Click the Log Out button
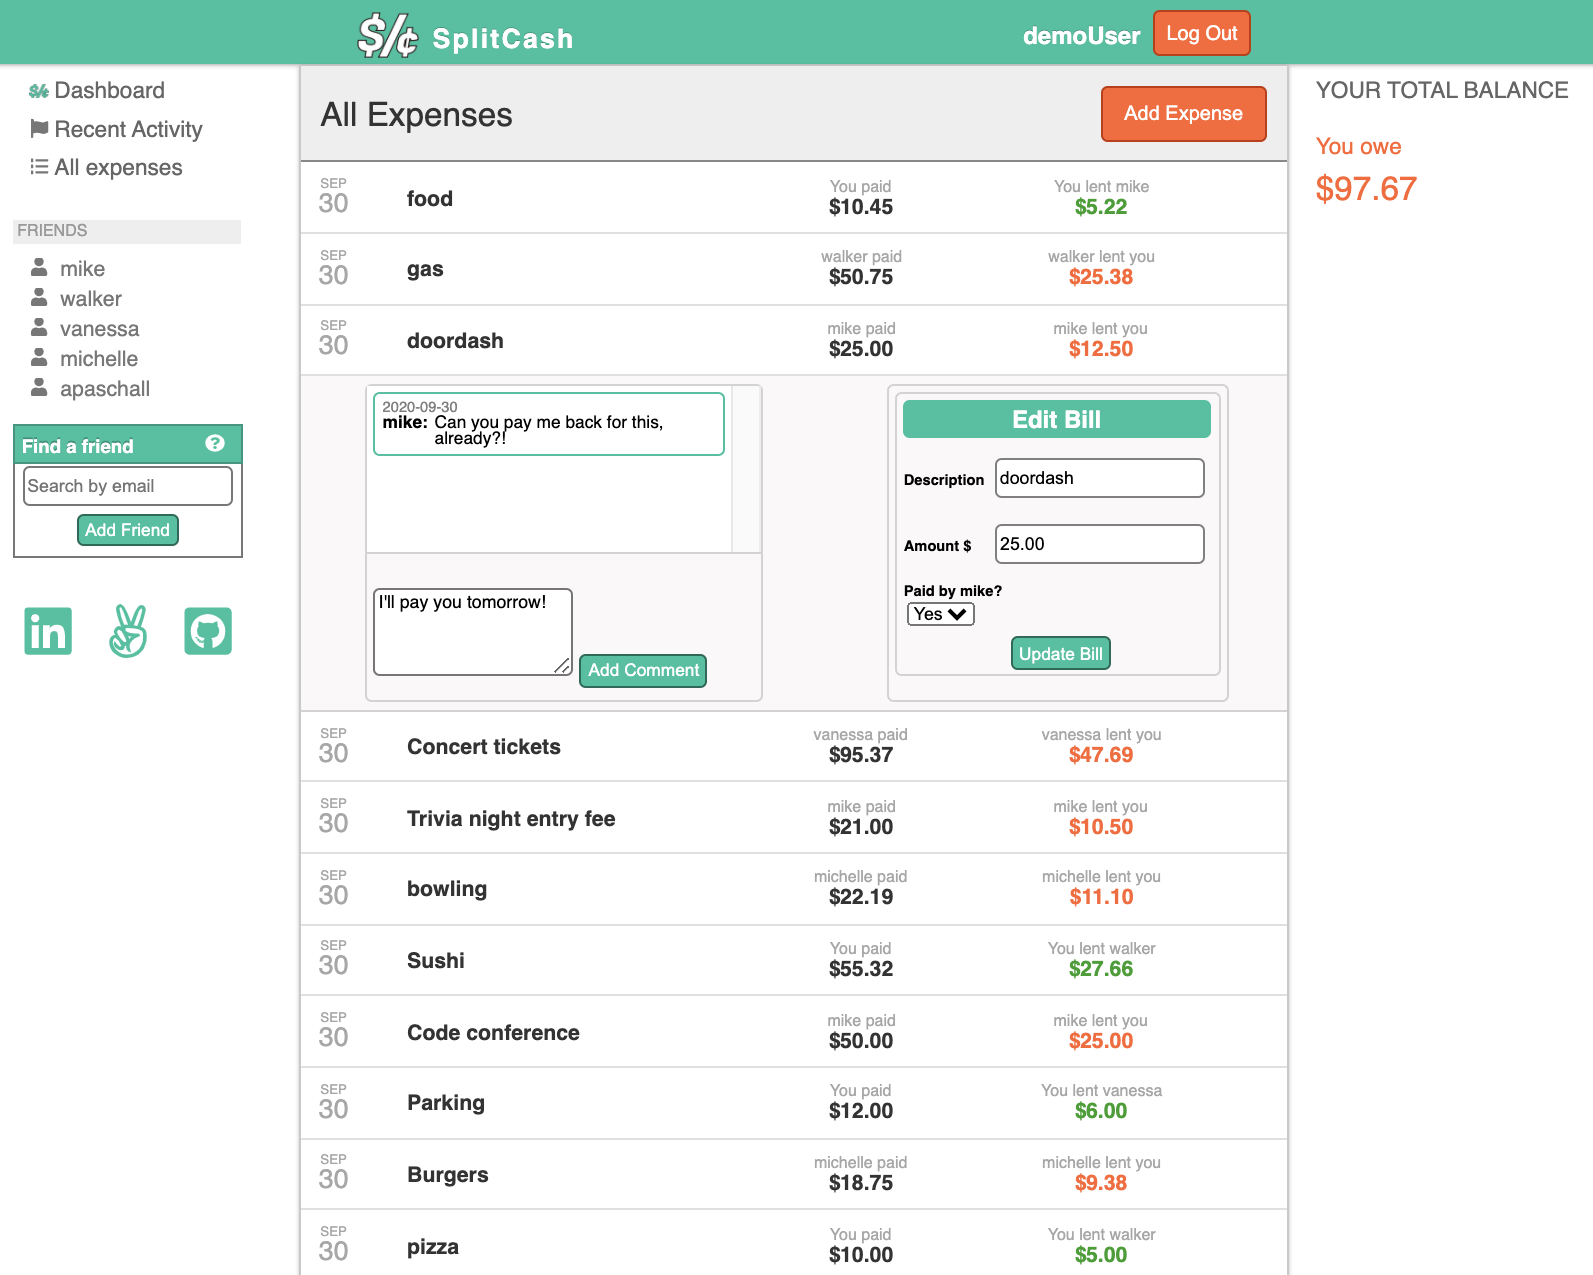Viewport: 1593px width, 1275px height. [x=1202, y=33]
